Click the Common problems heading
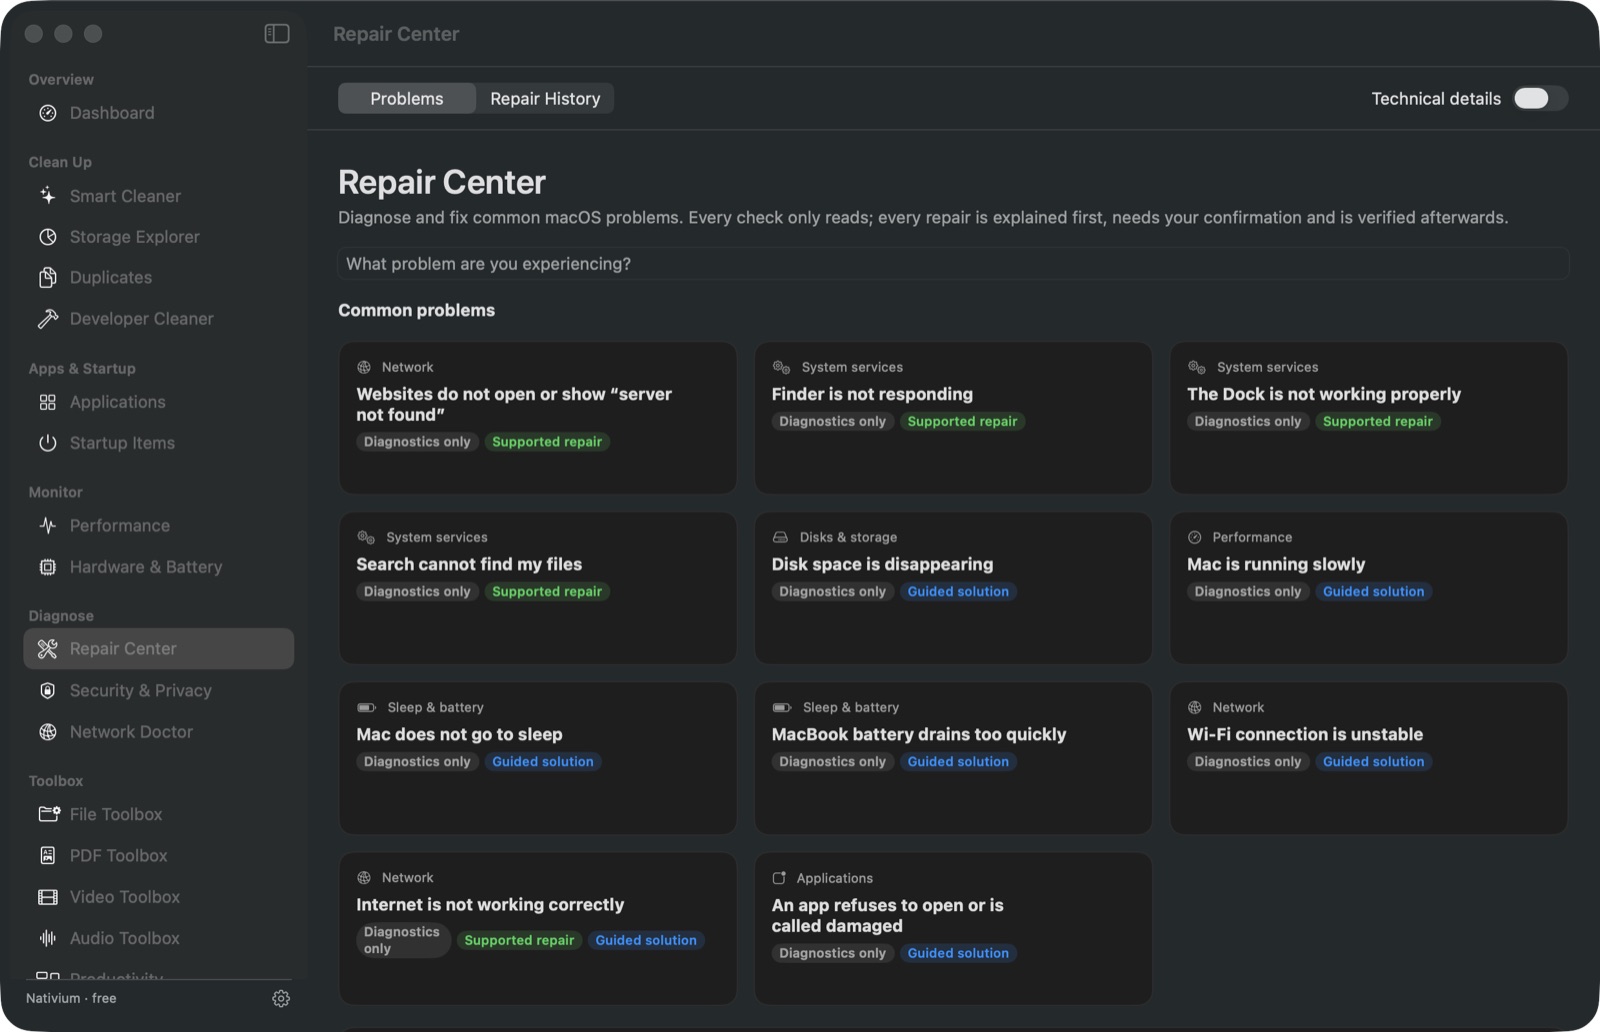1600x1032 pixels. 416,310
